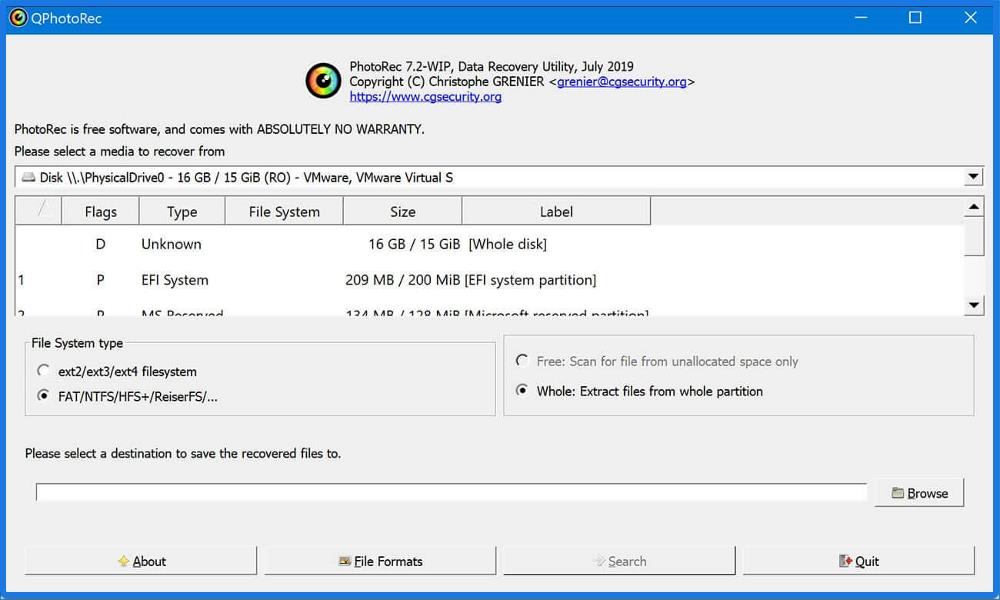
Task: Click the '16 GB / 15 GiB' size cell
Action: point(414,244)
